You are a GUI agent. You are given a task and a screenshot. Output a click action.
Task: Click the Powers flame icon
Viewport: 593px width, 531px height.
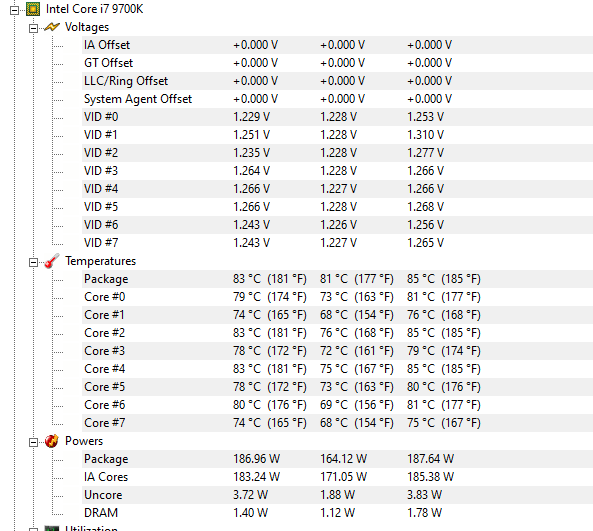pyautogui.click(x=51, y=441)
